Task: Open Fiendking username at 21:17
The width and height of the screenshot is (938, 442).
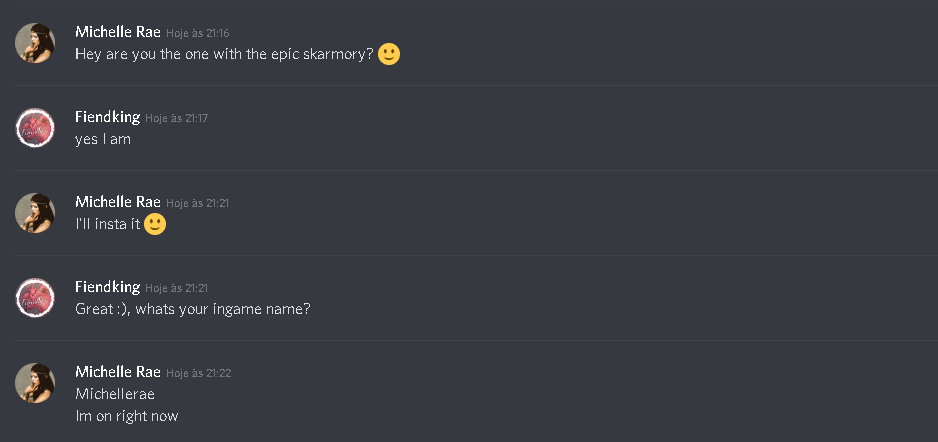Action: pyautogui.click(x=108, y=117)
